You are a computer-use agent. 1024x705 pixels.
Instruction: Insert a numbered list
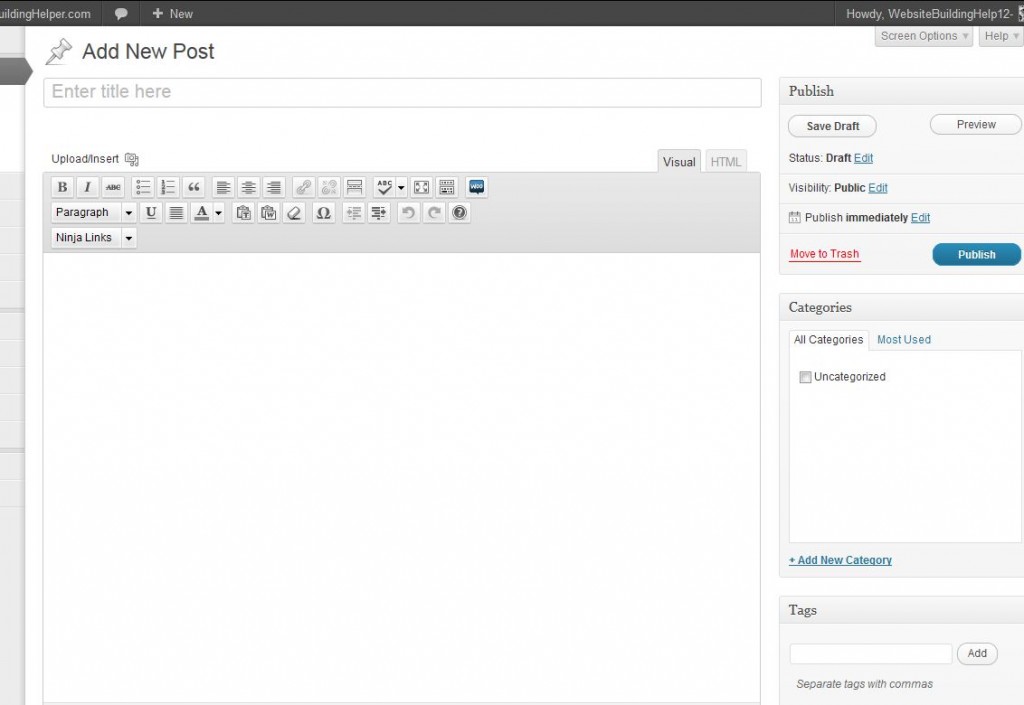[x=168, y=187]
